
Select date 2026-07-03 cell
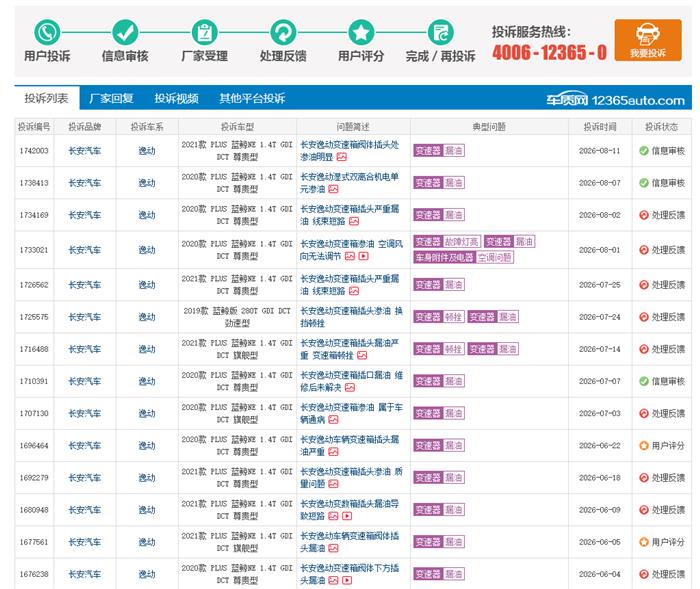(600, 413)
